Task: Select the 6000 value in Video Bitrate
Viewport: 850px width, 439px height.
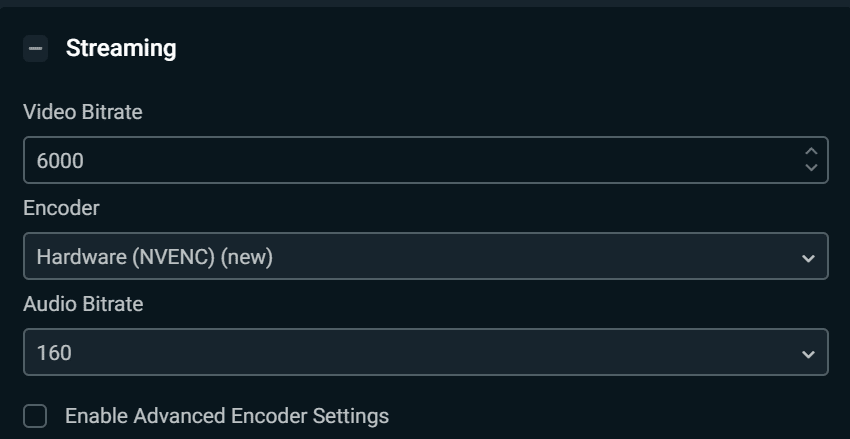Action: 60,160
